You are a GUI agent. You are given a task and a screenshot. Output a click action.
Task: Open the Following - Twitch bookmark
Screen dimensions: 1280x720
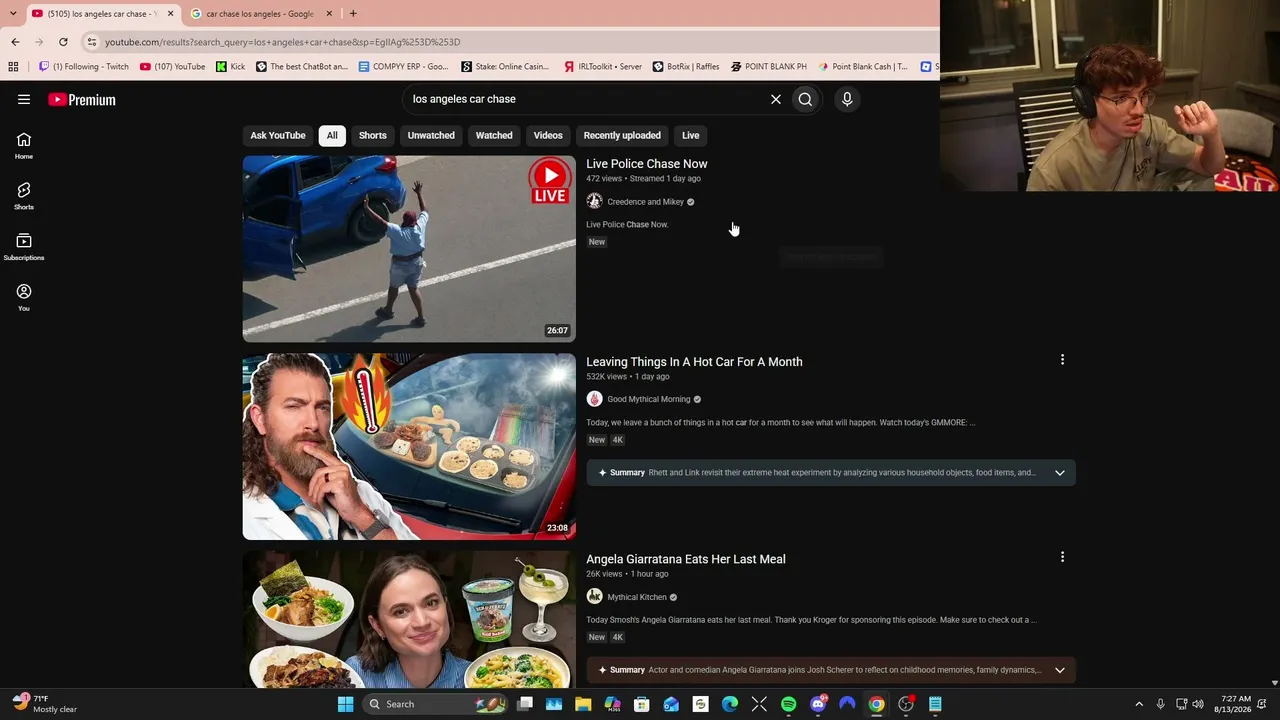(84, 67)
